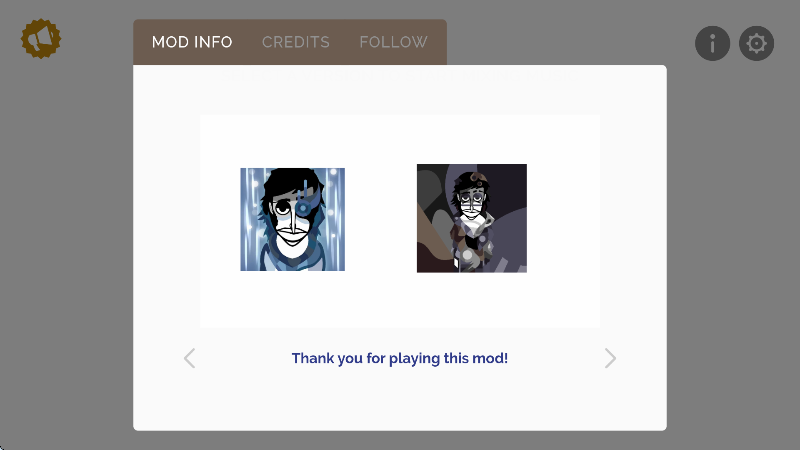This screenshot has height=450, width=800.
Task: Go to previous slide with left chevron
Action: (189, 358)
